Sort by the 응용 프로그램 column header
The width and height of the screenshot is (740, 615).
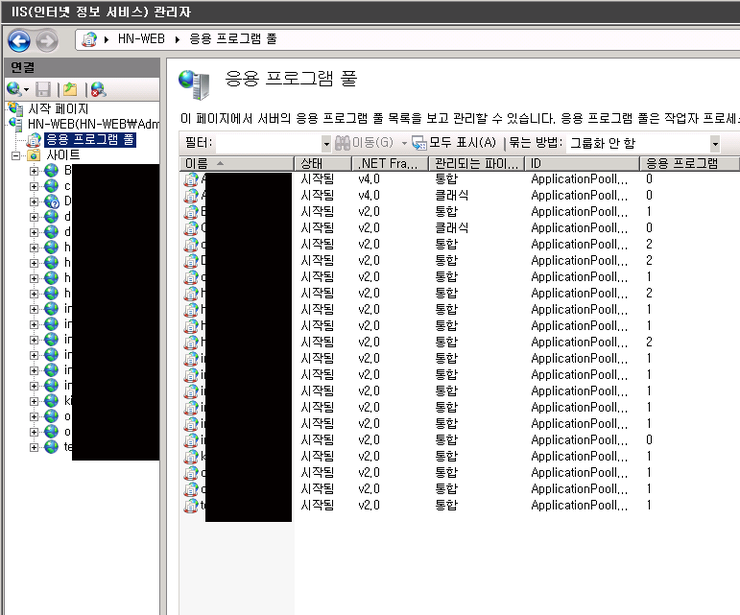(x=689, y=164)
